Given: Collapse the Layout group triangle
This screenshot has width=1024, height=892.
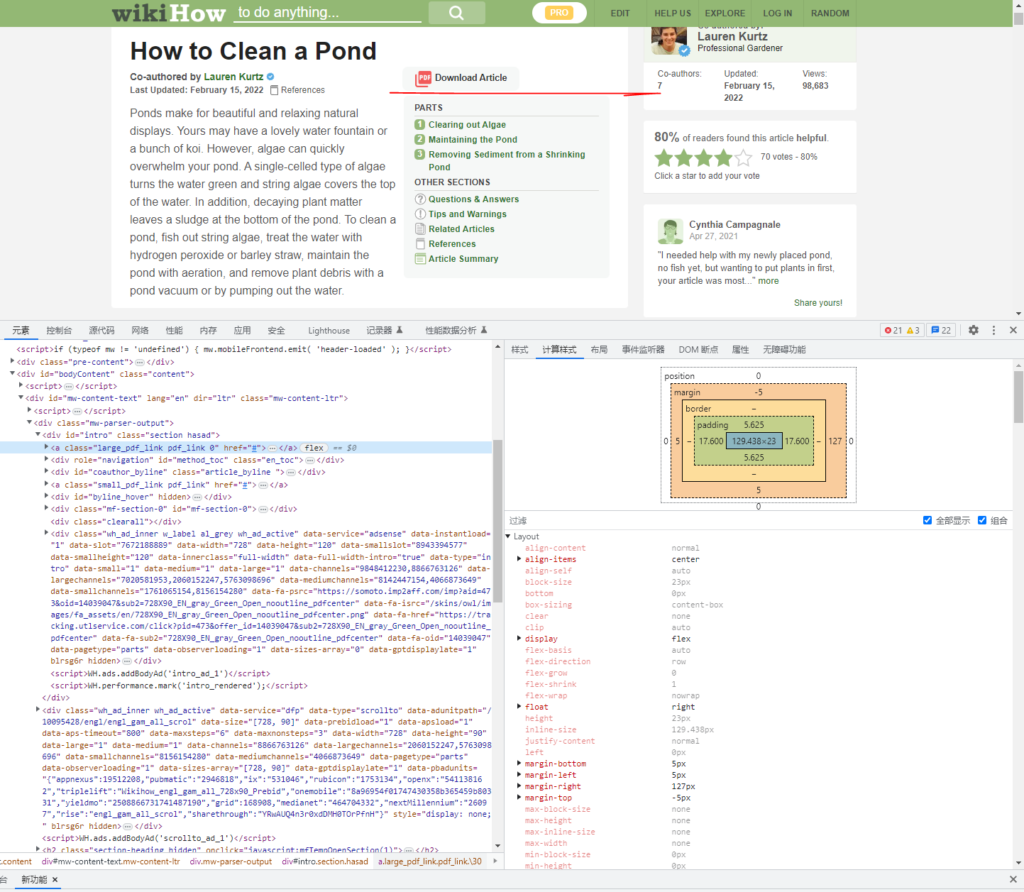Looking at the screenshot, I should click(509, 536).
